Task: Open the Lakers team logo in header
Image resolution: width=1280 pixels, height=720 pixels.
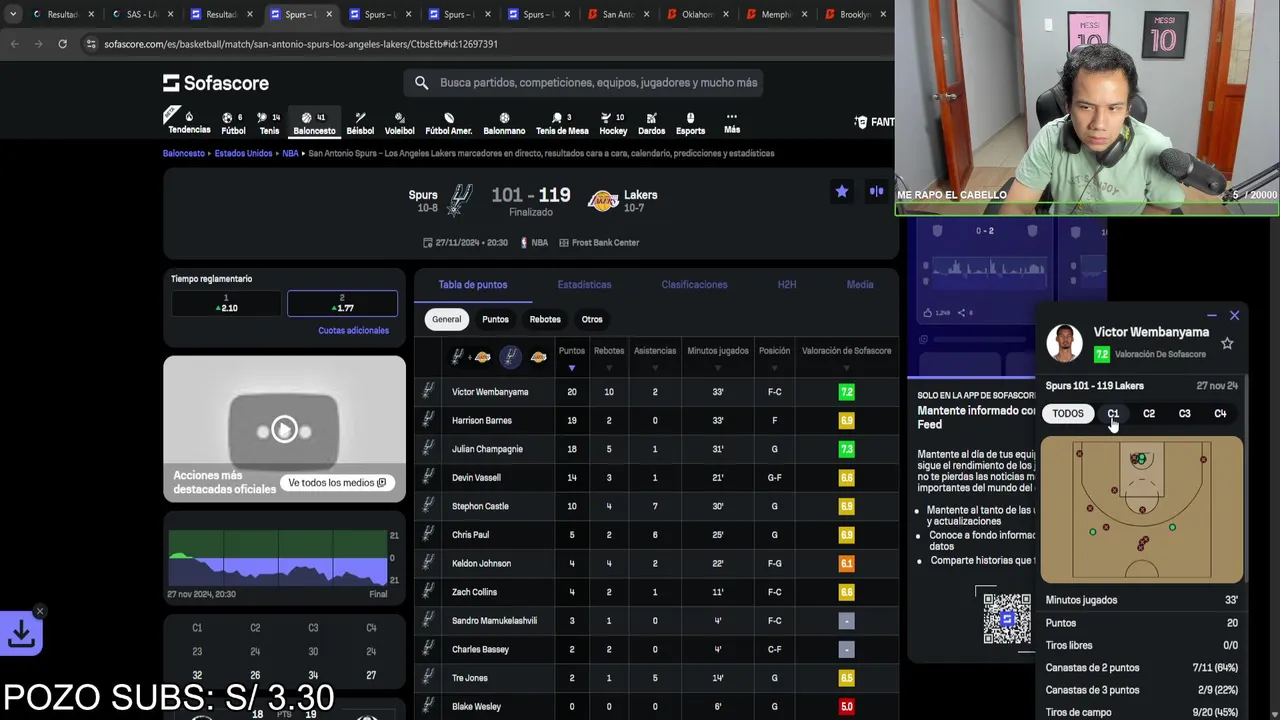Action: pyautogui.click(x=603, y=201)
